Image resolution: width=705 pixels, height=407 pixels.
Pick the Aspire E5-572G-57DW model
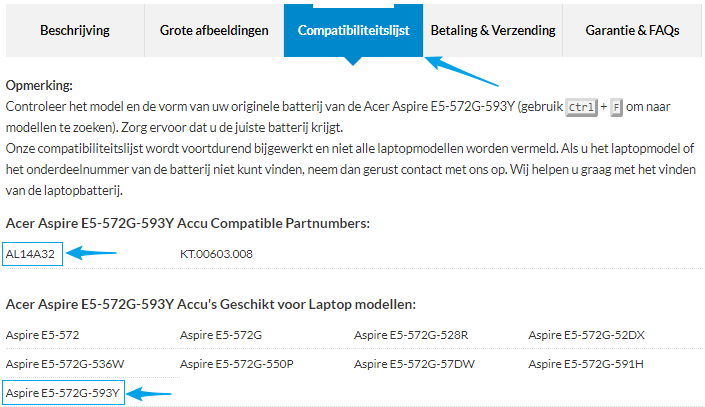(x=414, y=364)
